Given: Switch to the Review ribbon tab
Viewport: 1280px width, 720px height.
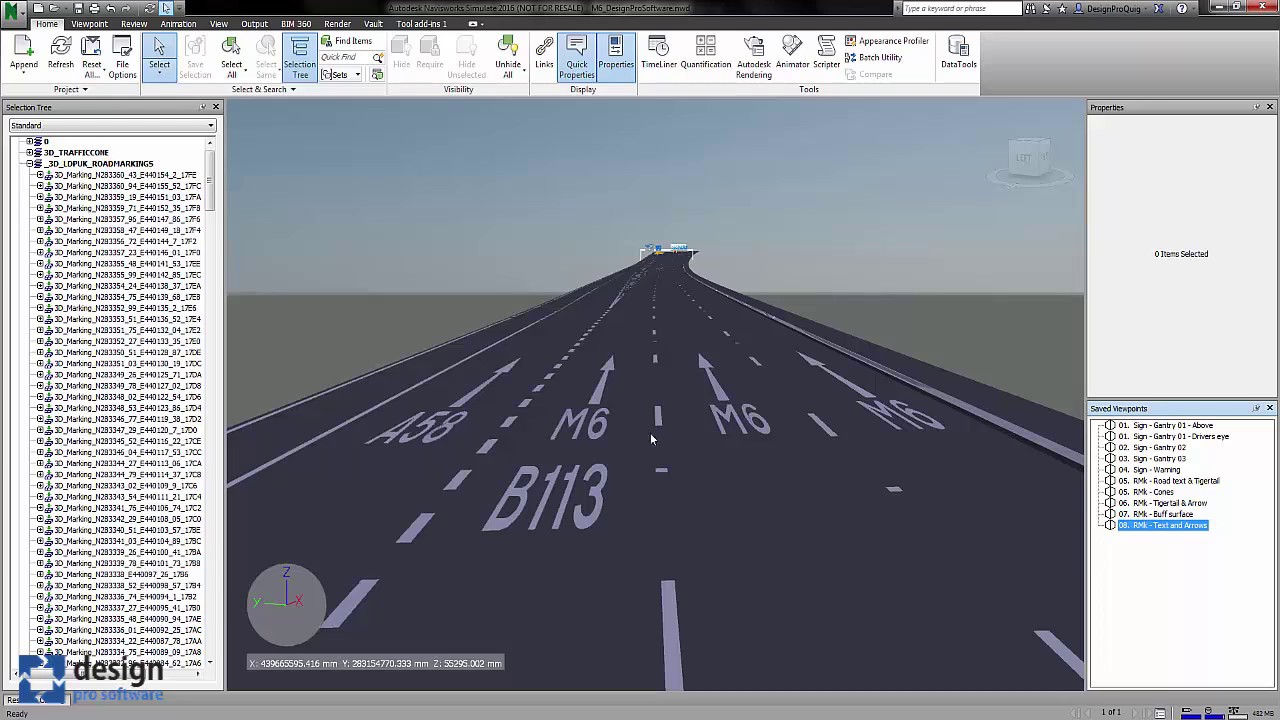Looking at the screenshot, I should (x=134, y=24).
